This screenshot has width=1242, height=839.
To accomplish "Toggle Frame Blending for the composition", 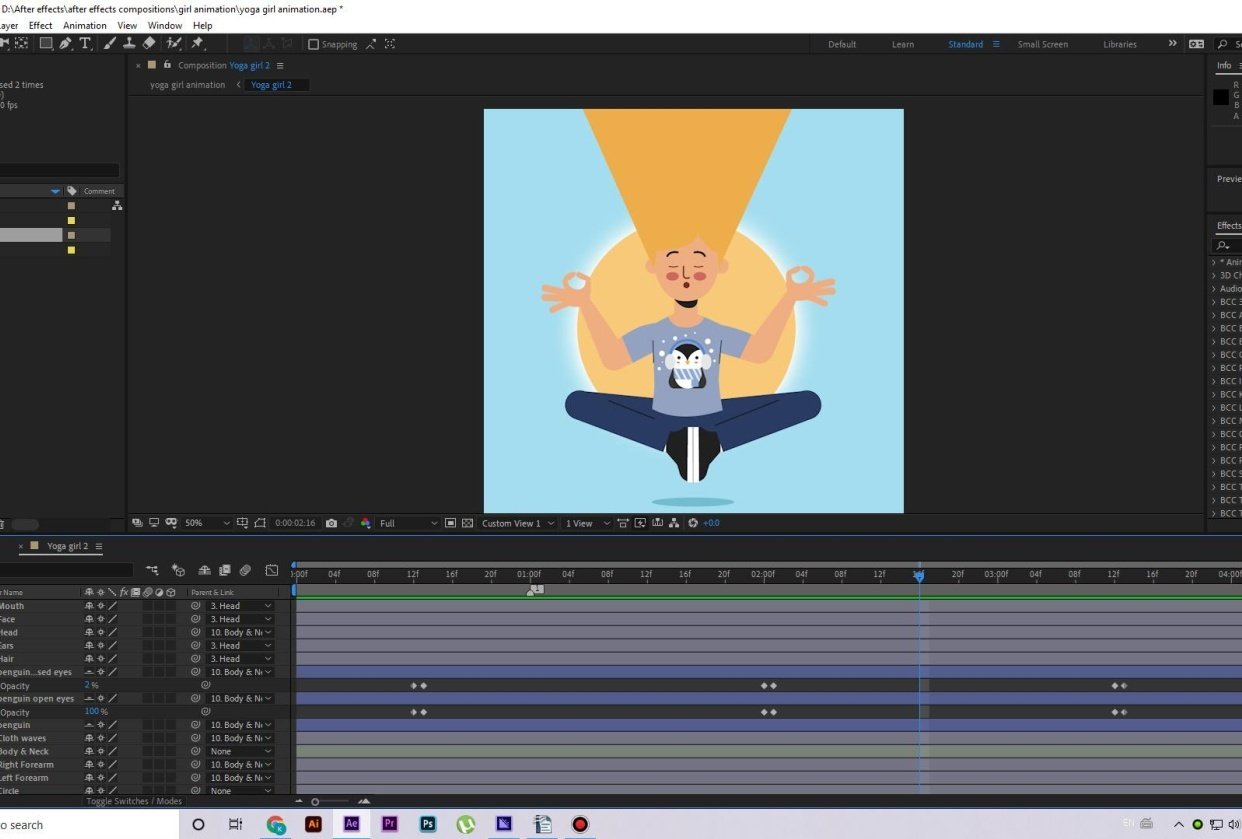I will tap(224, 570).
